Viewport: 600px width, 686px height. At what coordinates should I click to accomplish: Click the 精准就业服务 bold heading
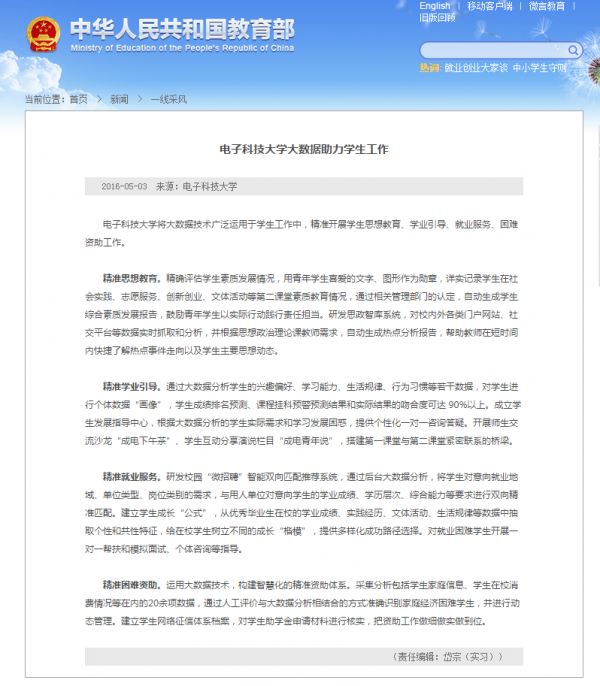(x=129, y=475)
